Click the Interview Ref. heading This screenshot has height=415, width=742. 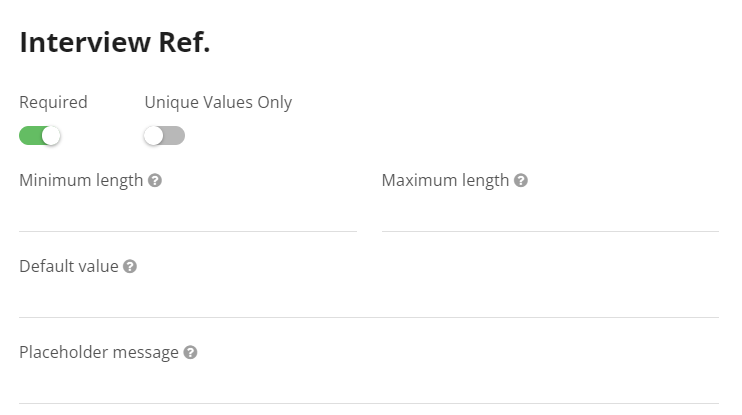point(115,43)
